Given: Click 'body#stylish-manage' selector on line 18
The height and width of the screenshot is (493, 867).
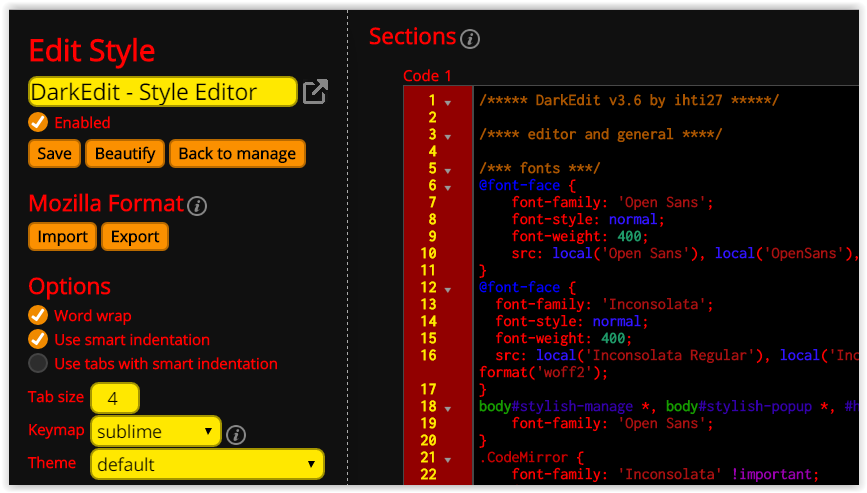Looking at the screenshot, I should pos(556,406).
